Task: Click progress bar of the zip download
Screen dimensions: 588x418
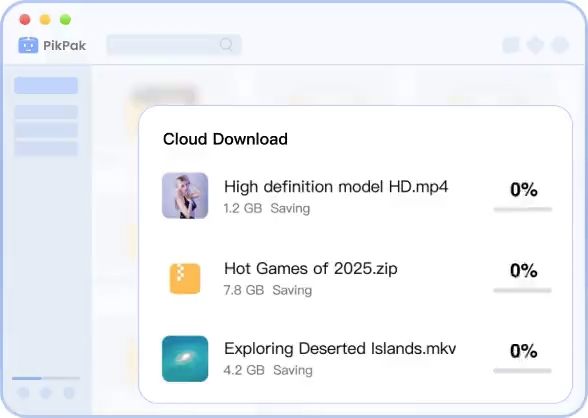Action: tap(523, 290)
